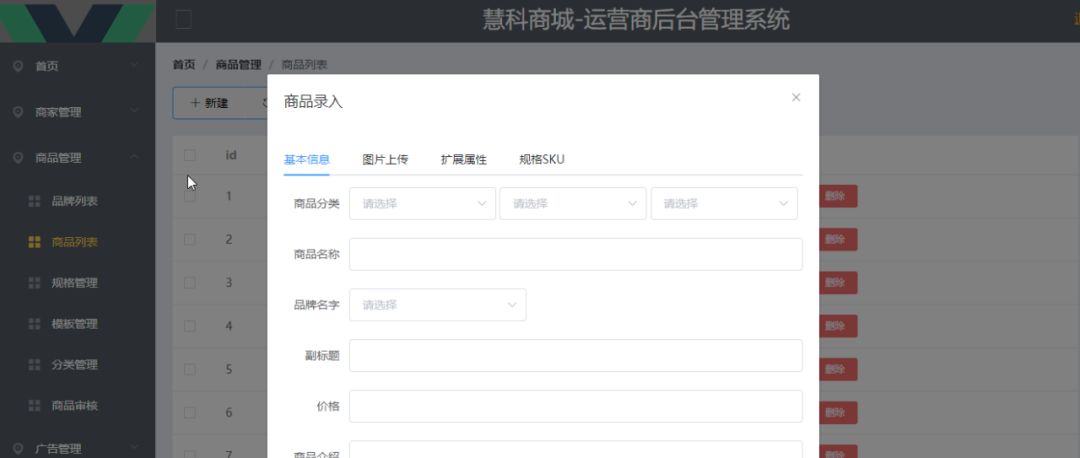Click the 商品名称 input field
1080x458 pixels.
pos(575,254)
